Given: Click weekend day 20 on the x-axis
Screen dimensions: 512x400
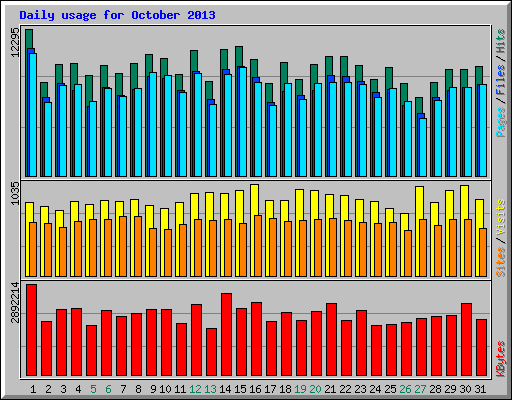Looking at the screenshot, I should (315, 389).
